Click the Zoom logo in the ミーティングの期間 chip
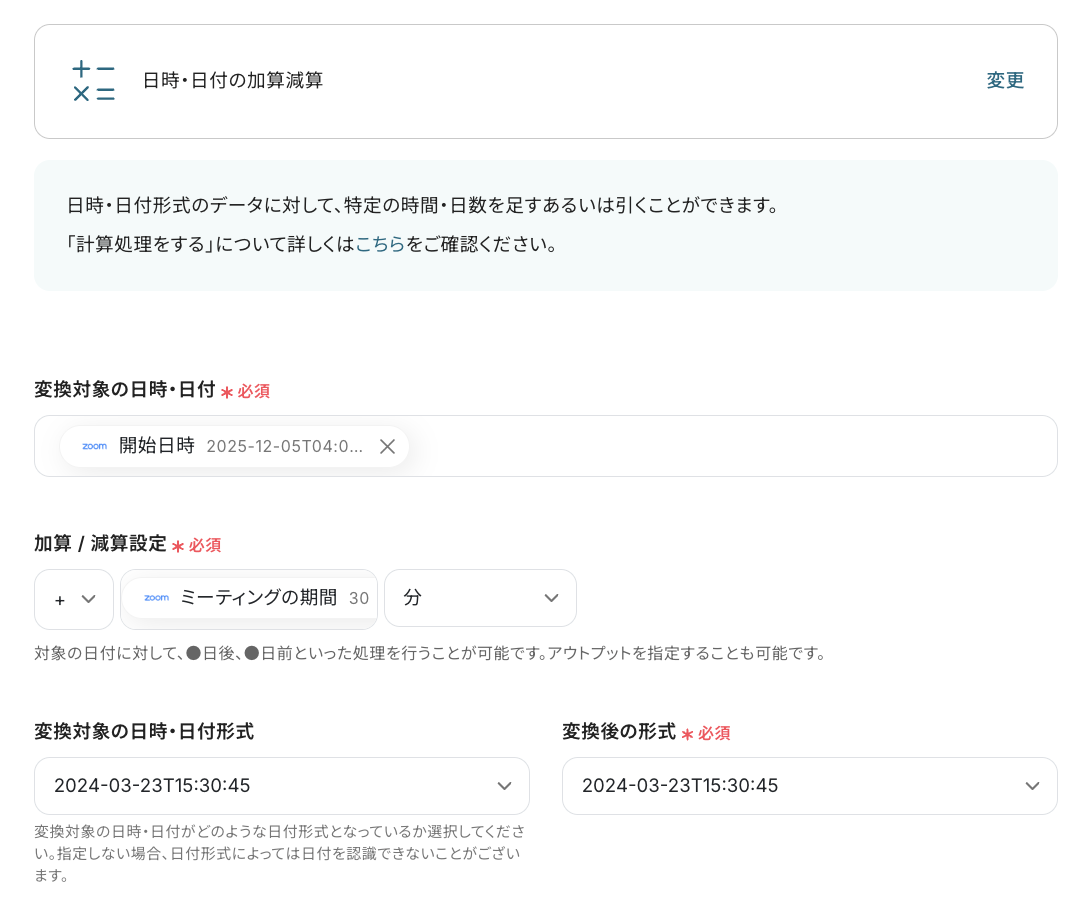Image resolution: width=1076 pixels, height=900 pixels. 156,598
